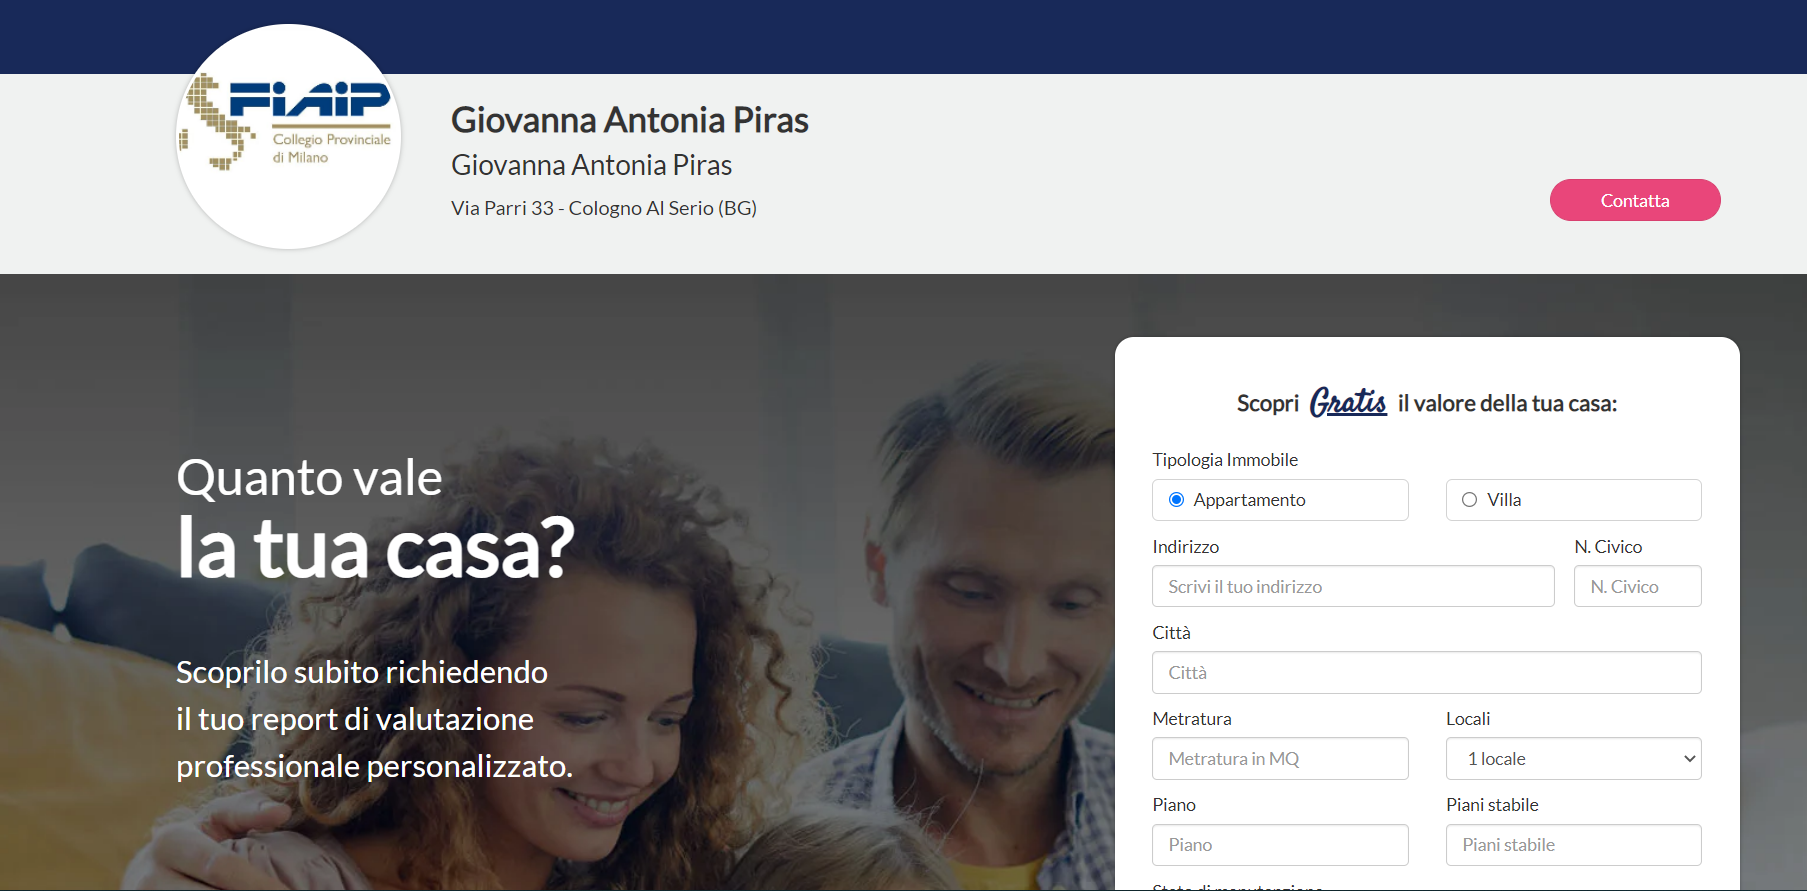Click the Gratis script logo text
The width and height of the screenshot is (1807, 891).
click(1348, 402)
